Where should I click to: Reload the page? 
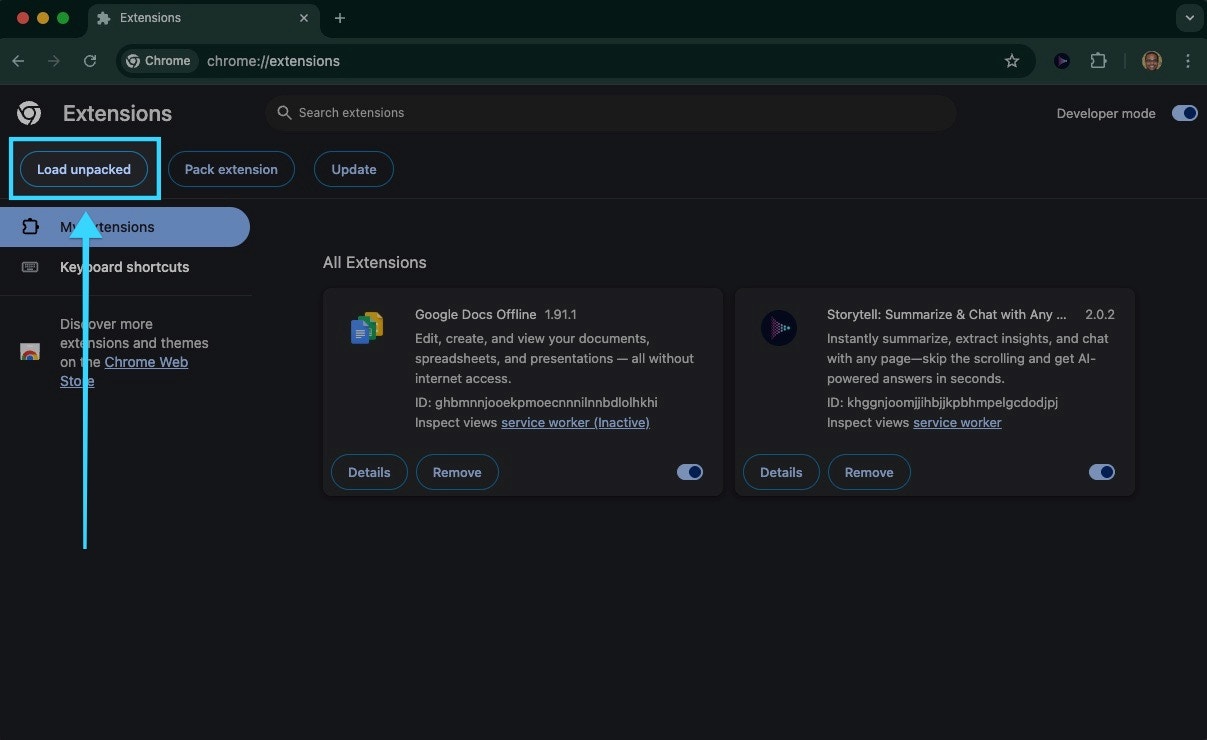90,61
